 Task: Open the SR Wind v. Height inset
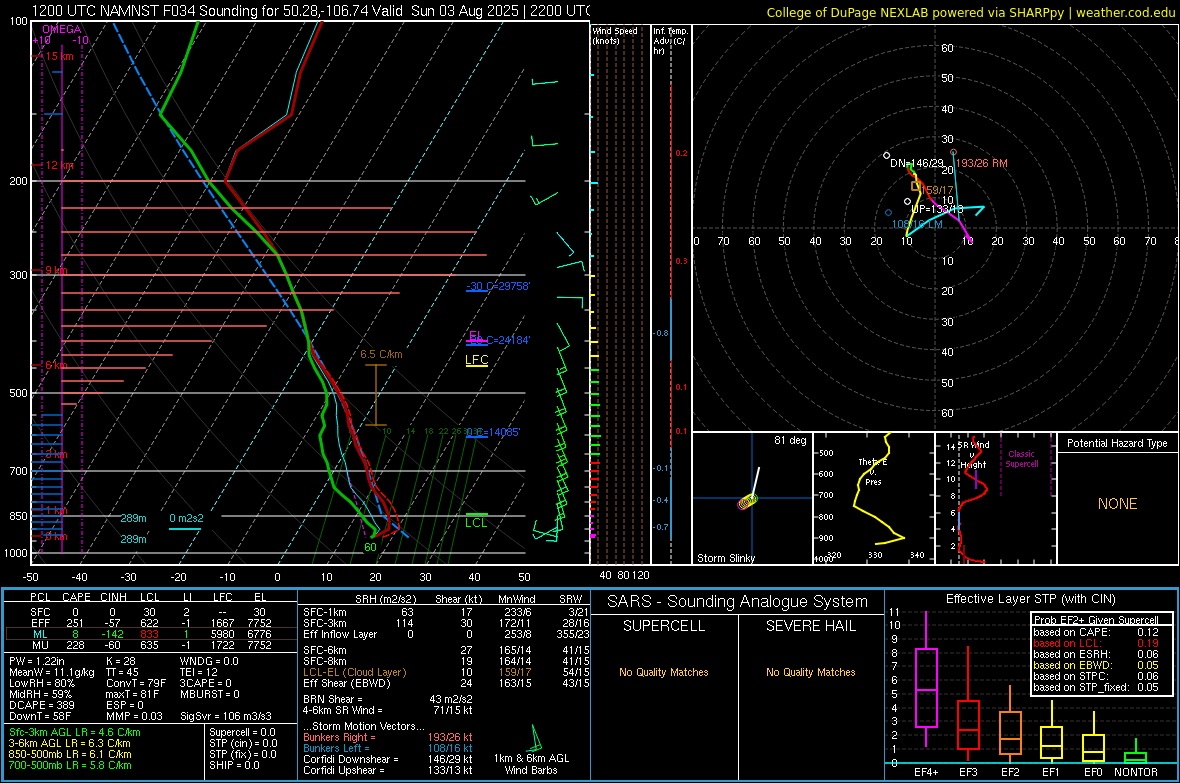pos(995,498)
